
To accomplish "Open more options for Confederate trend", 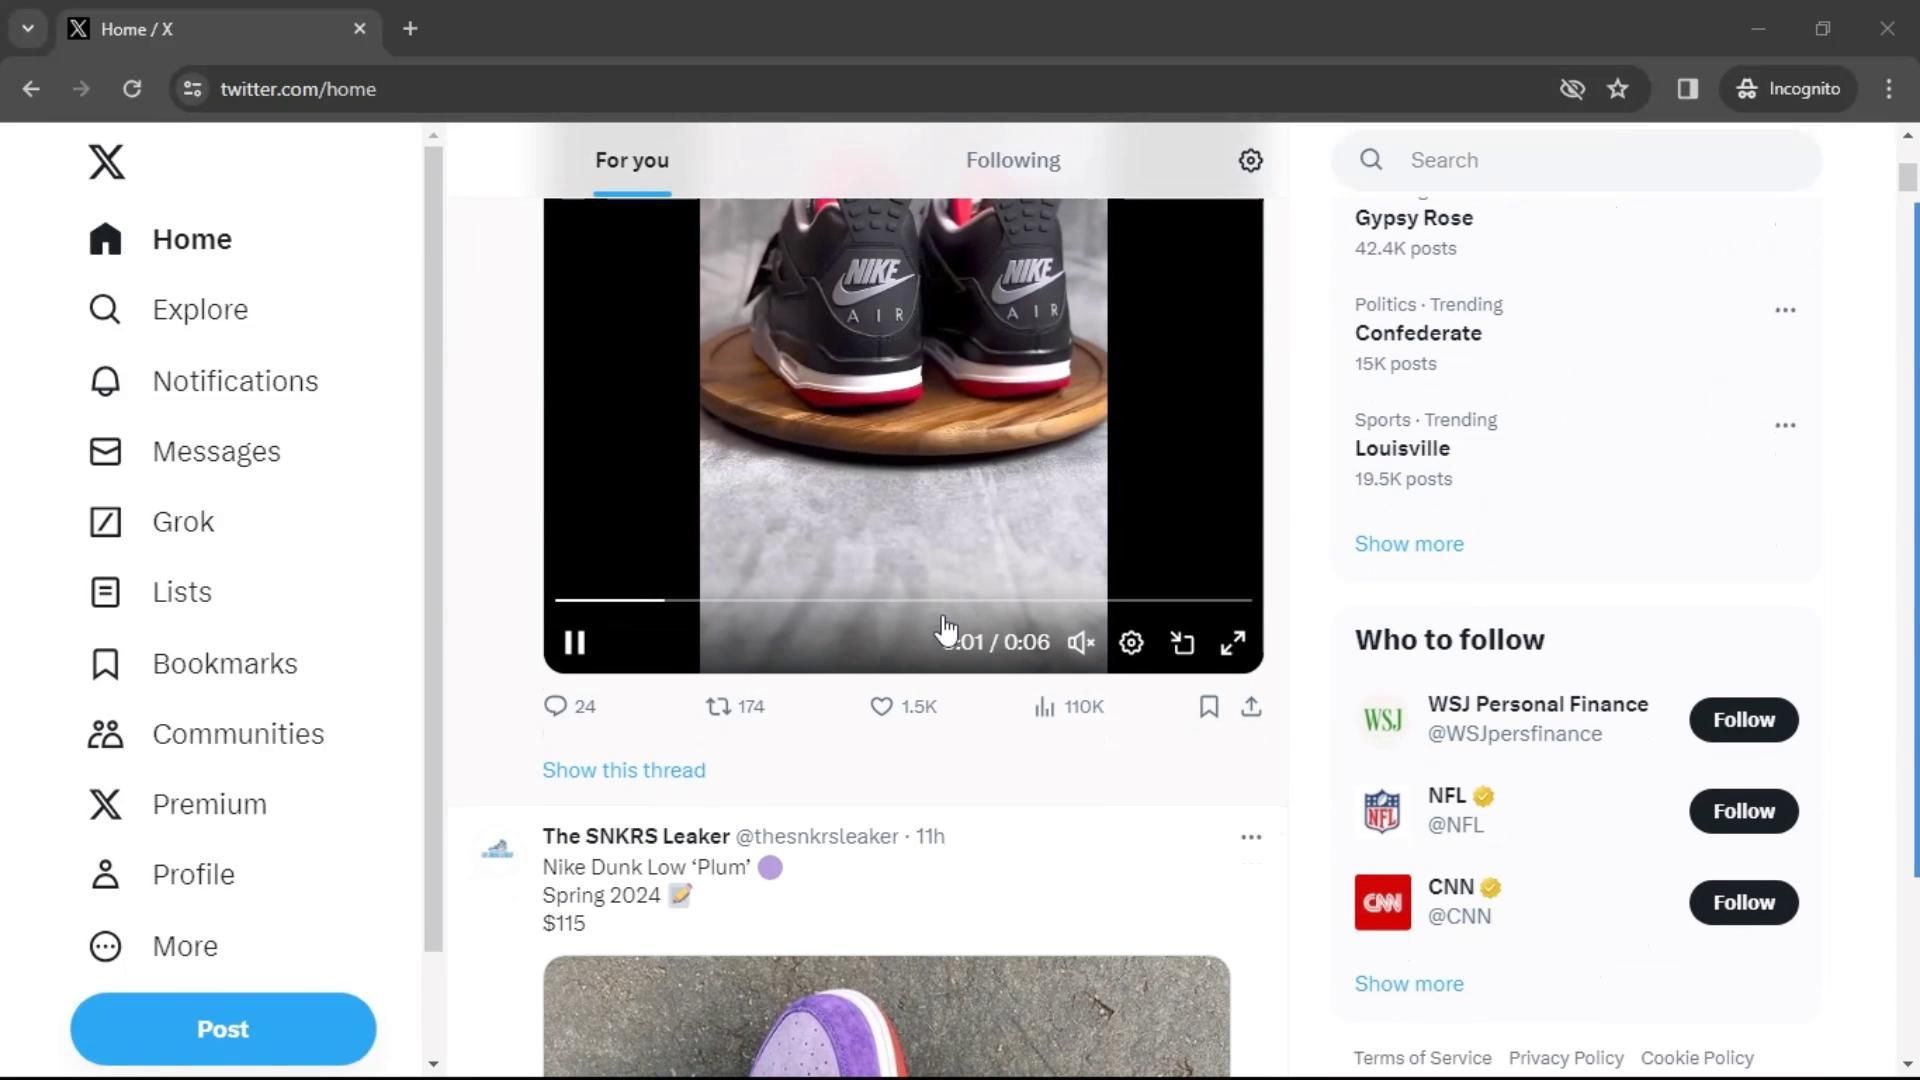I will click(x=1785, y=310).
